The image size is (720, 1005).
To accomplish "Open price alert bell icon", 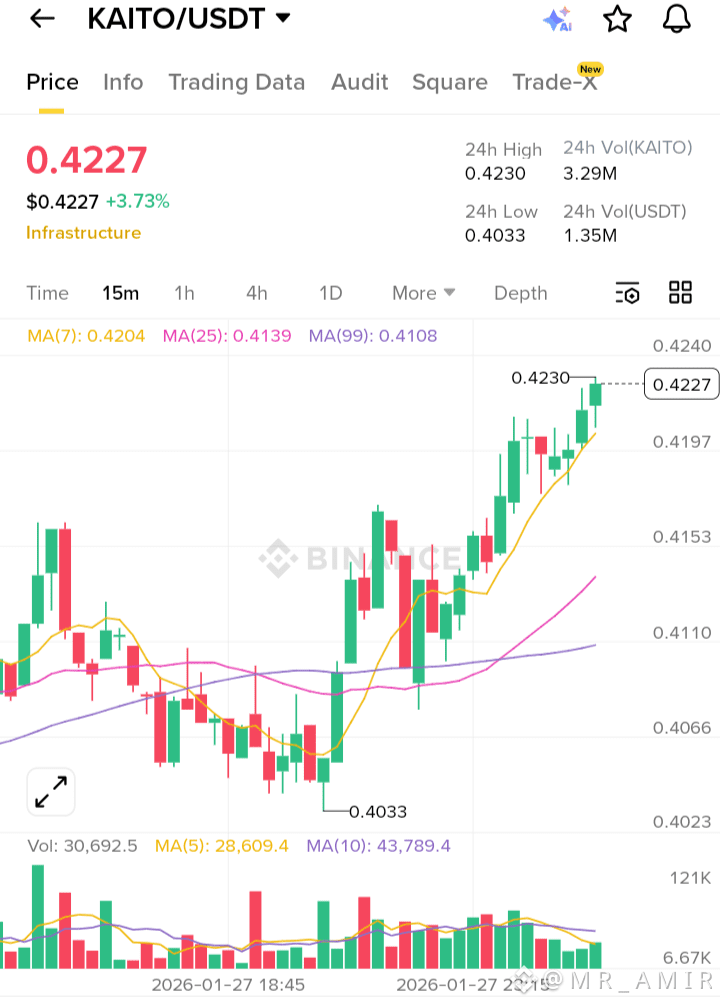I will click(x=676, y=19).
